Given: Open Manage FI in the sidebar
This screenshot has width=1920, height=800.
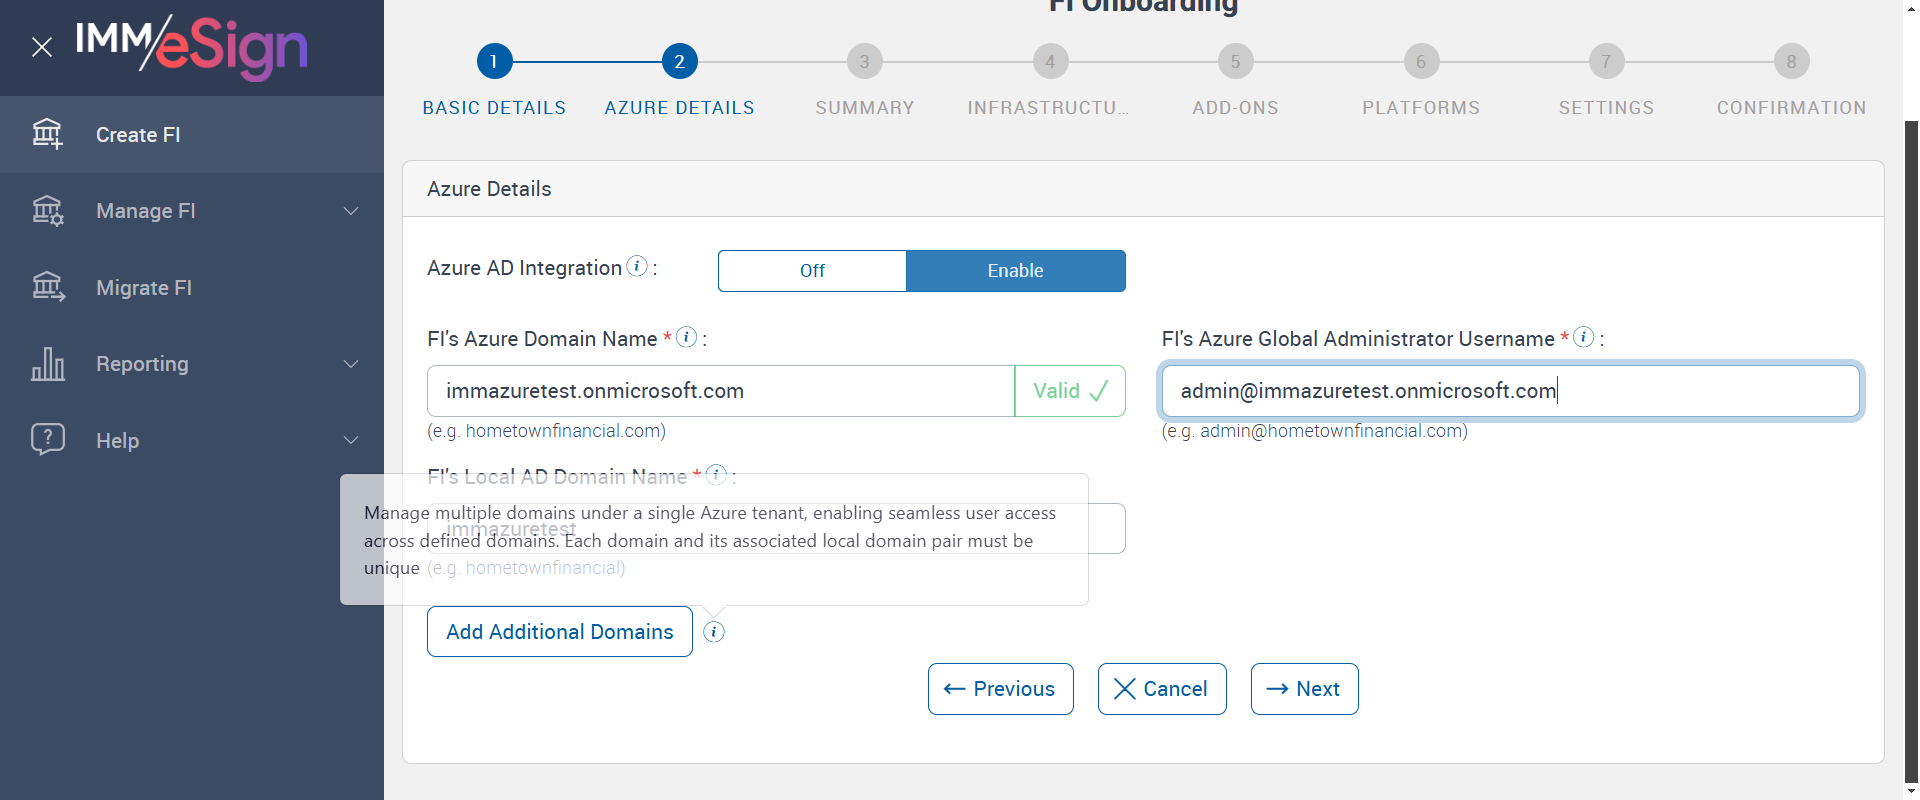Looking at the screenshot, I should point(192,211).
